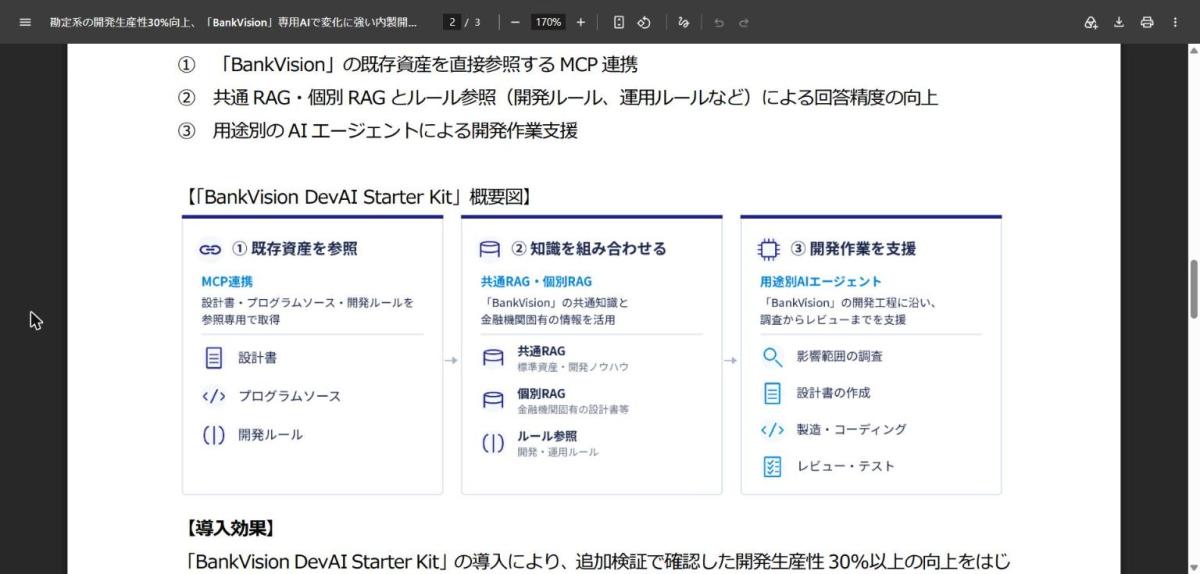Click the heading ② 知識を組み合わせる
Screen dimensions: 1200x574
point(589,249)
